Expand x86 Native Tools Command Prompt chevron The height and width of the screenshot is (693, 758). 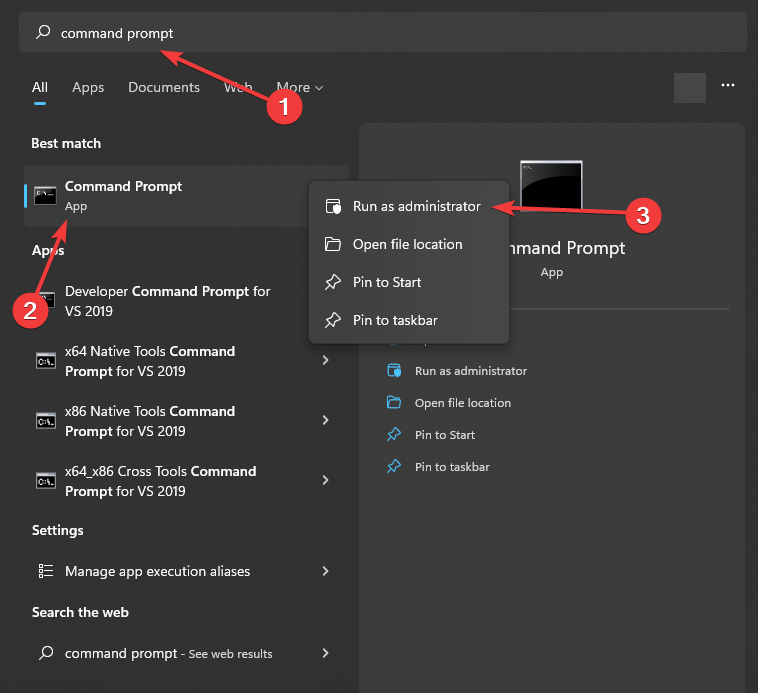(325, 420)
